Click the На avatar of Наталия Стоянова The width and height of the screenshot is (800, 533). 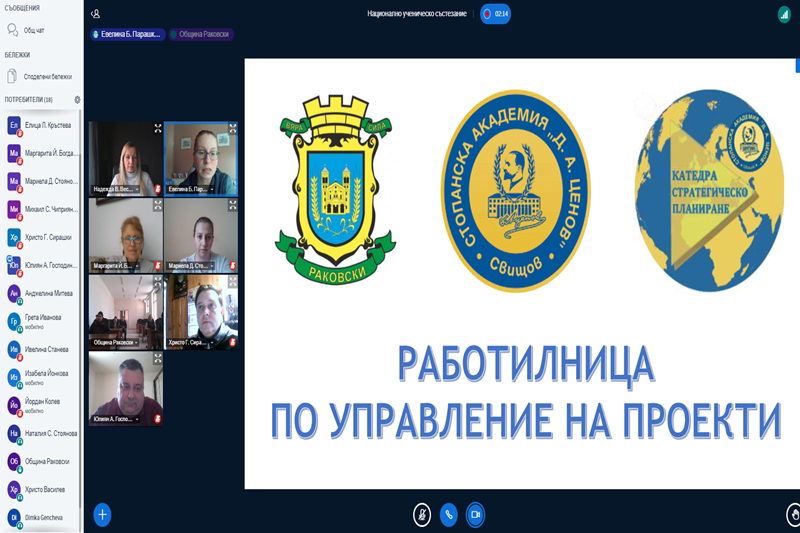[14, 434]
